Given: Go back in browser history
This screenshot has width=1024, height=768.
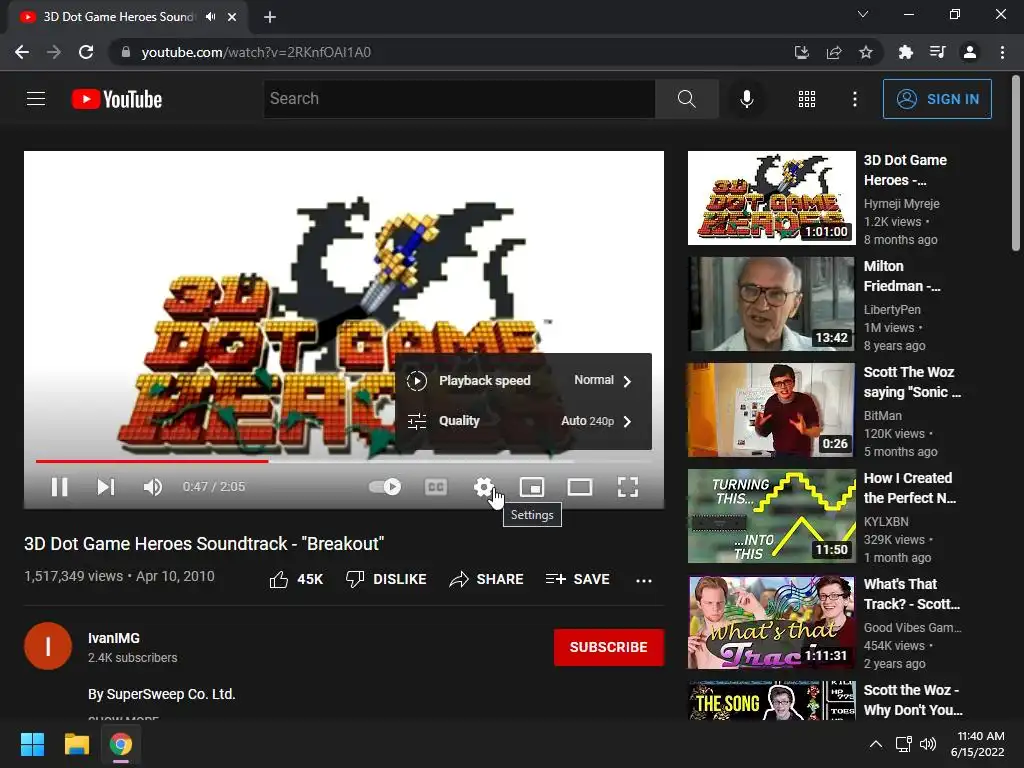Looking at the screenshot, I should pos(22,52).
